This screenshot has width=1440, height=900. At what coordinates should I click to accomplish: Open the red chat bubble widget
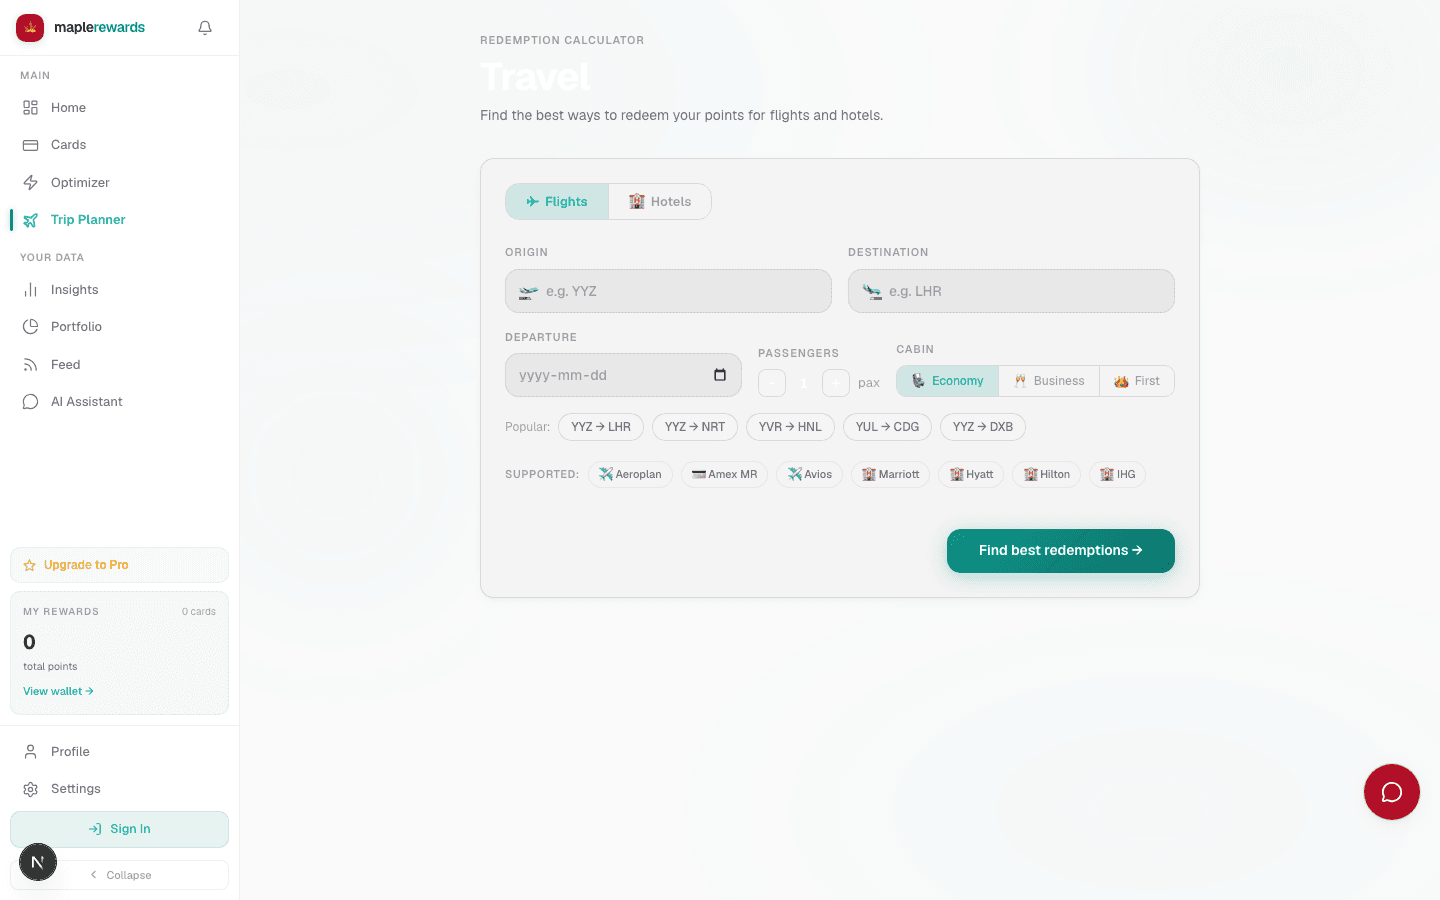(x=1391, y=792)
